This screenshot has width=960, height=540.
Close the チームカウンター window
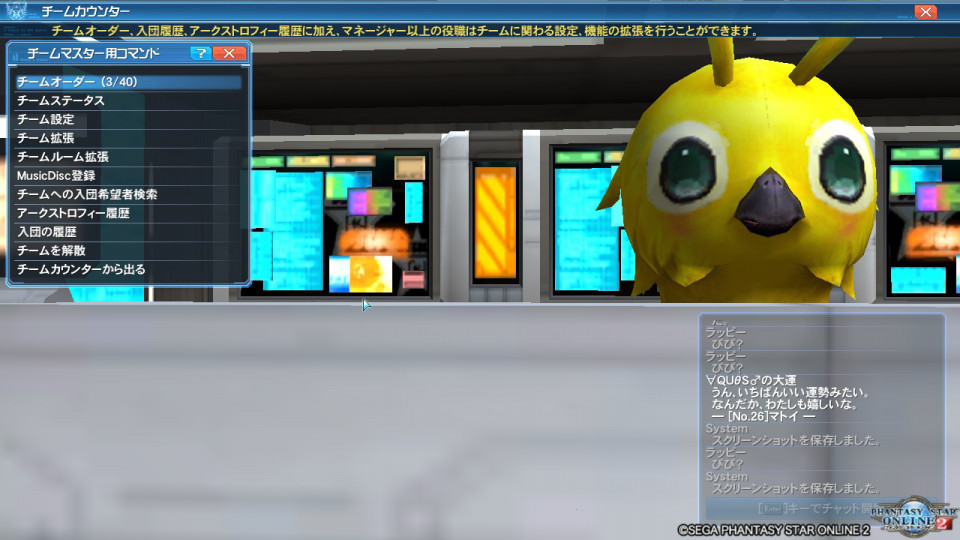(x=925, y=12)
